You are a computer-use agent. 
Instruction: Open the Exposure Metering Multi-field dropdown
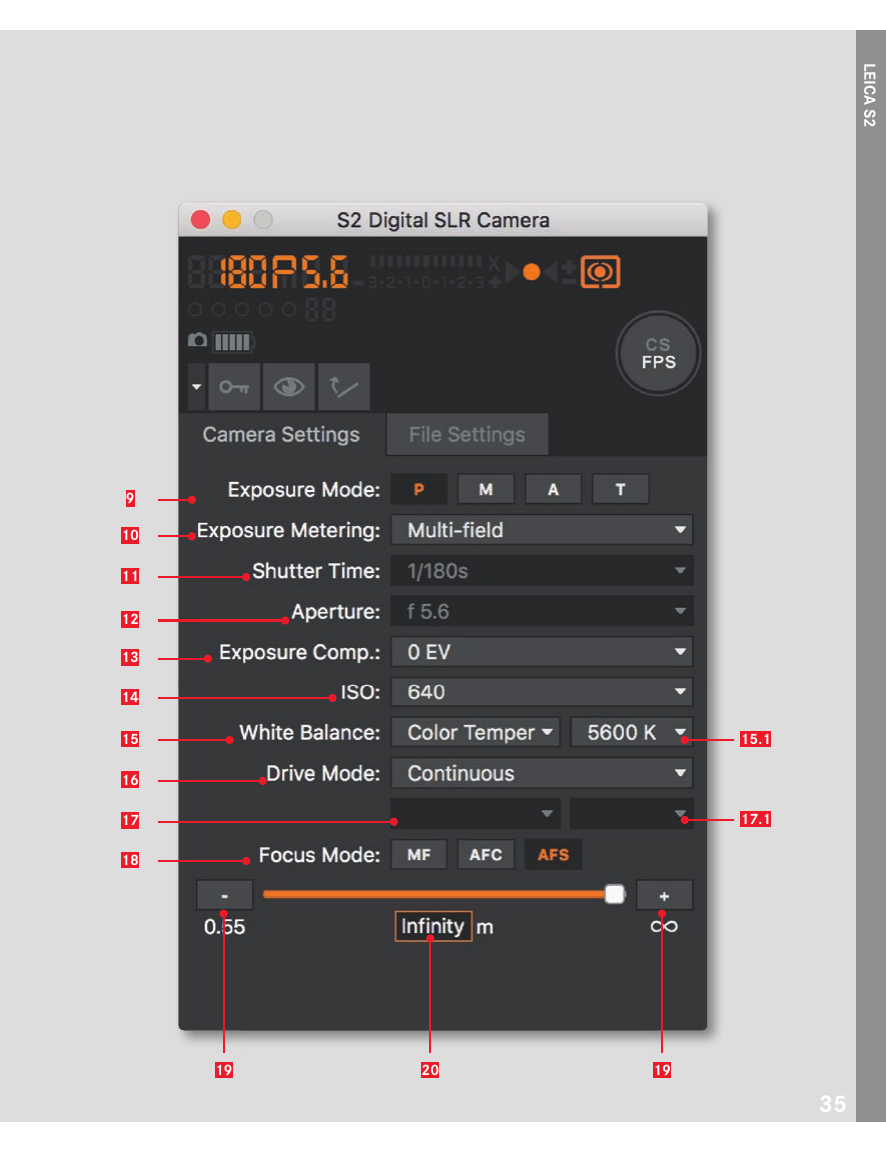[x=541, y=530]
